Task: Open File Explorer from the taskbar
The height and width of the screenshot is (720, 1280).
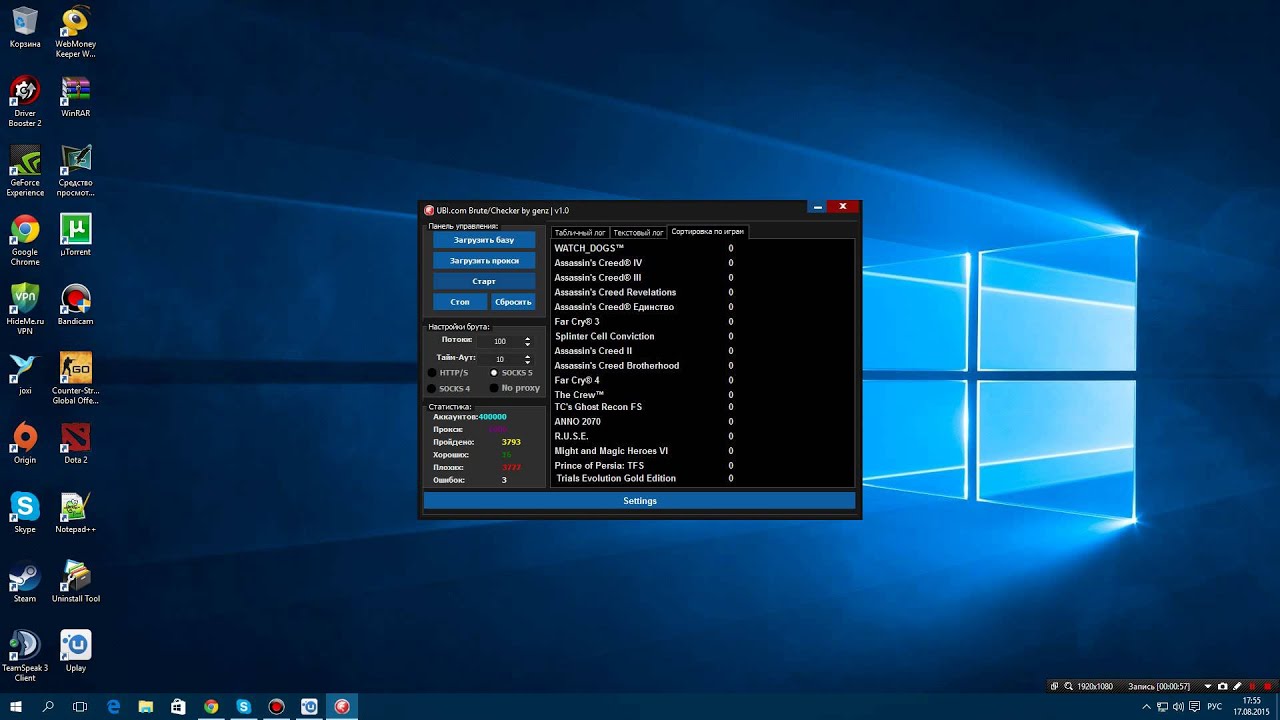Action: 146,706
